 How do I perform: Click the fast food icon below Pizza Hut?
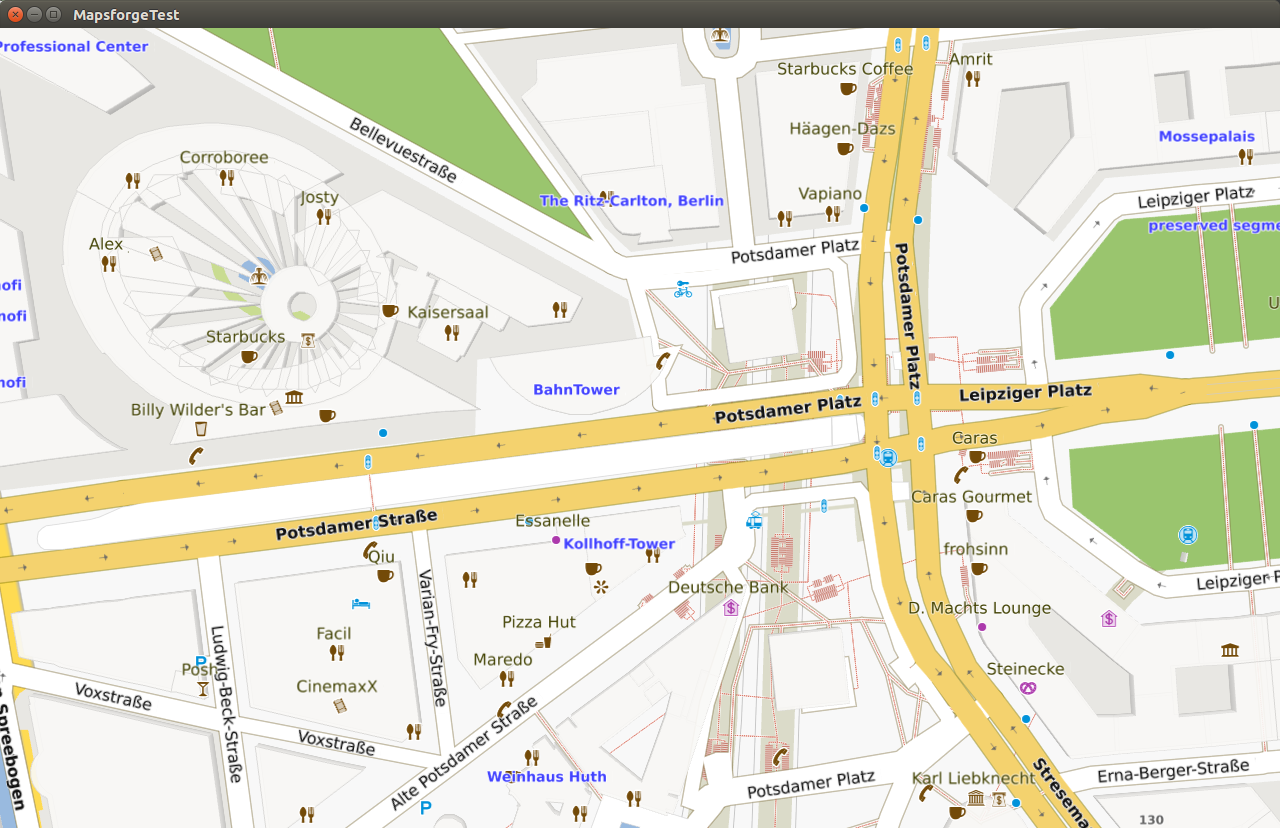[x=543, y=641]
